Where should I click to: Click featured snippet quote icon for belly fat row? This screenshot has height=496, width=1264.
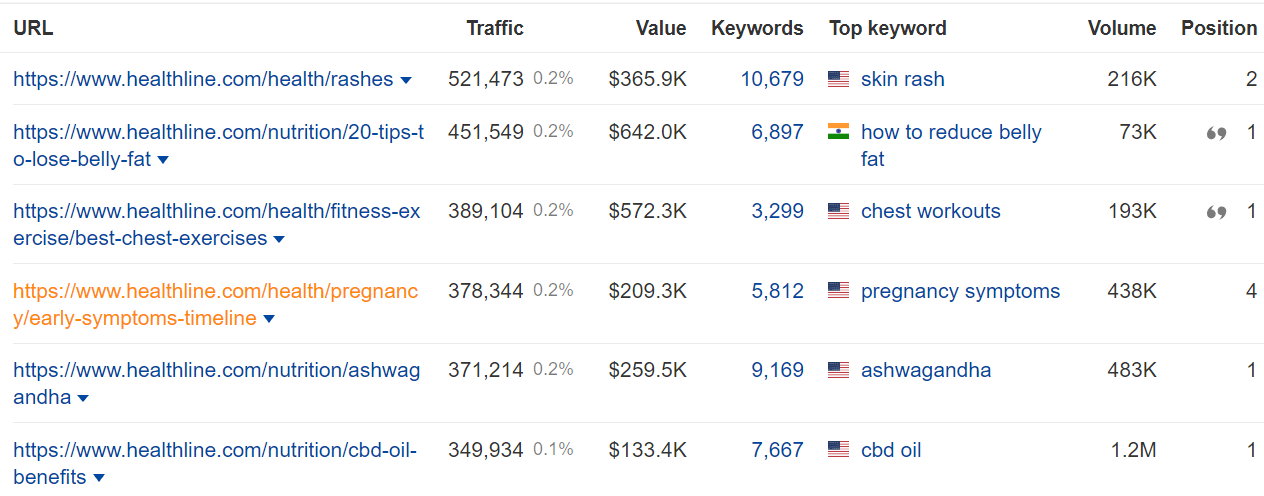pyautogui.click(x=1216, y=133)
